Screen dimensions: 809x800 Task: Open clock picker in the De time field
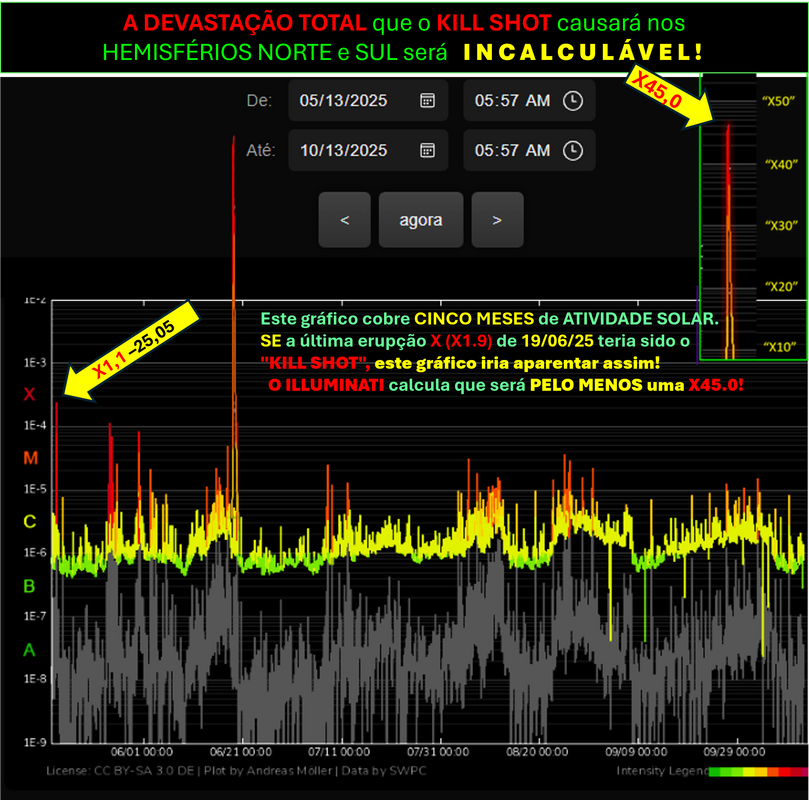pyautogui.click(x=572, y=100)
